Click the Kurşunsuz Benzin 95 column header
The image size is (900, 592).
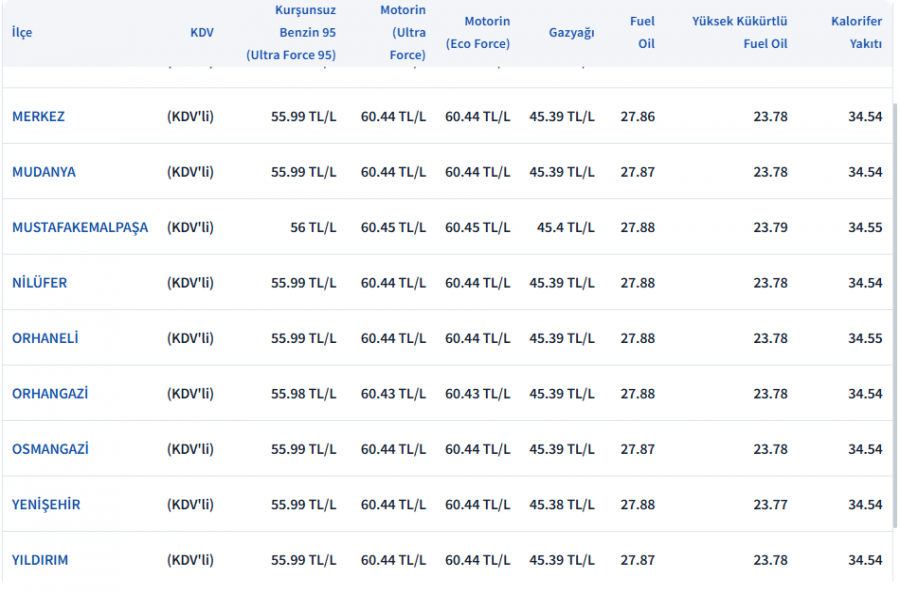pos(291,32)
